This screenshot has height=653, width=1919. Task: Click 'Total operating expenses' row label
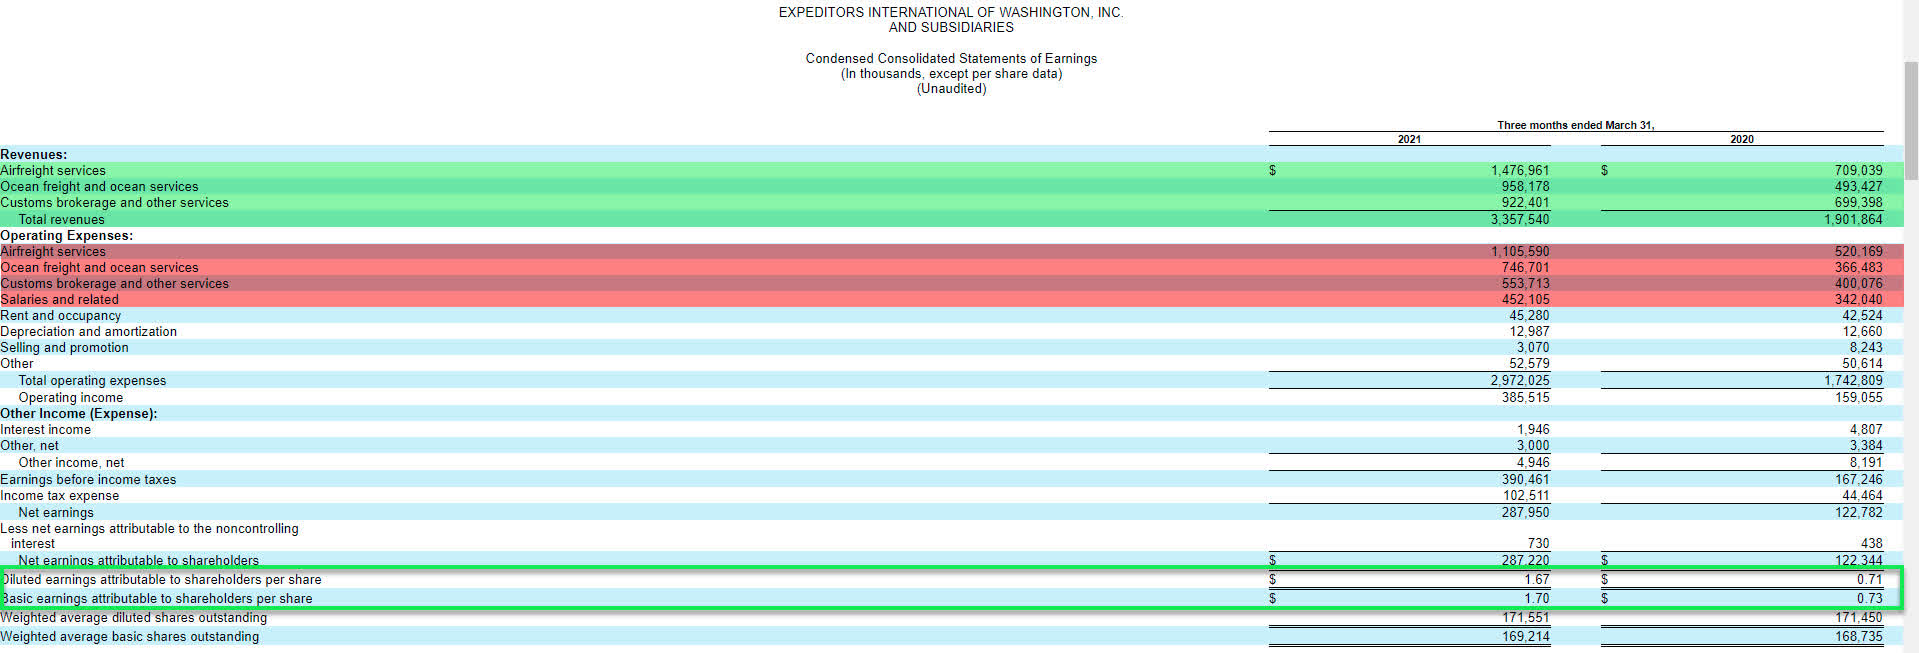[x=92, y=381]
